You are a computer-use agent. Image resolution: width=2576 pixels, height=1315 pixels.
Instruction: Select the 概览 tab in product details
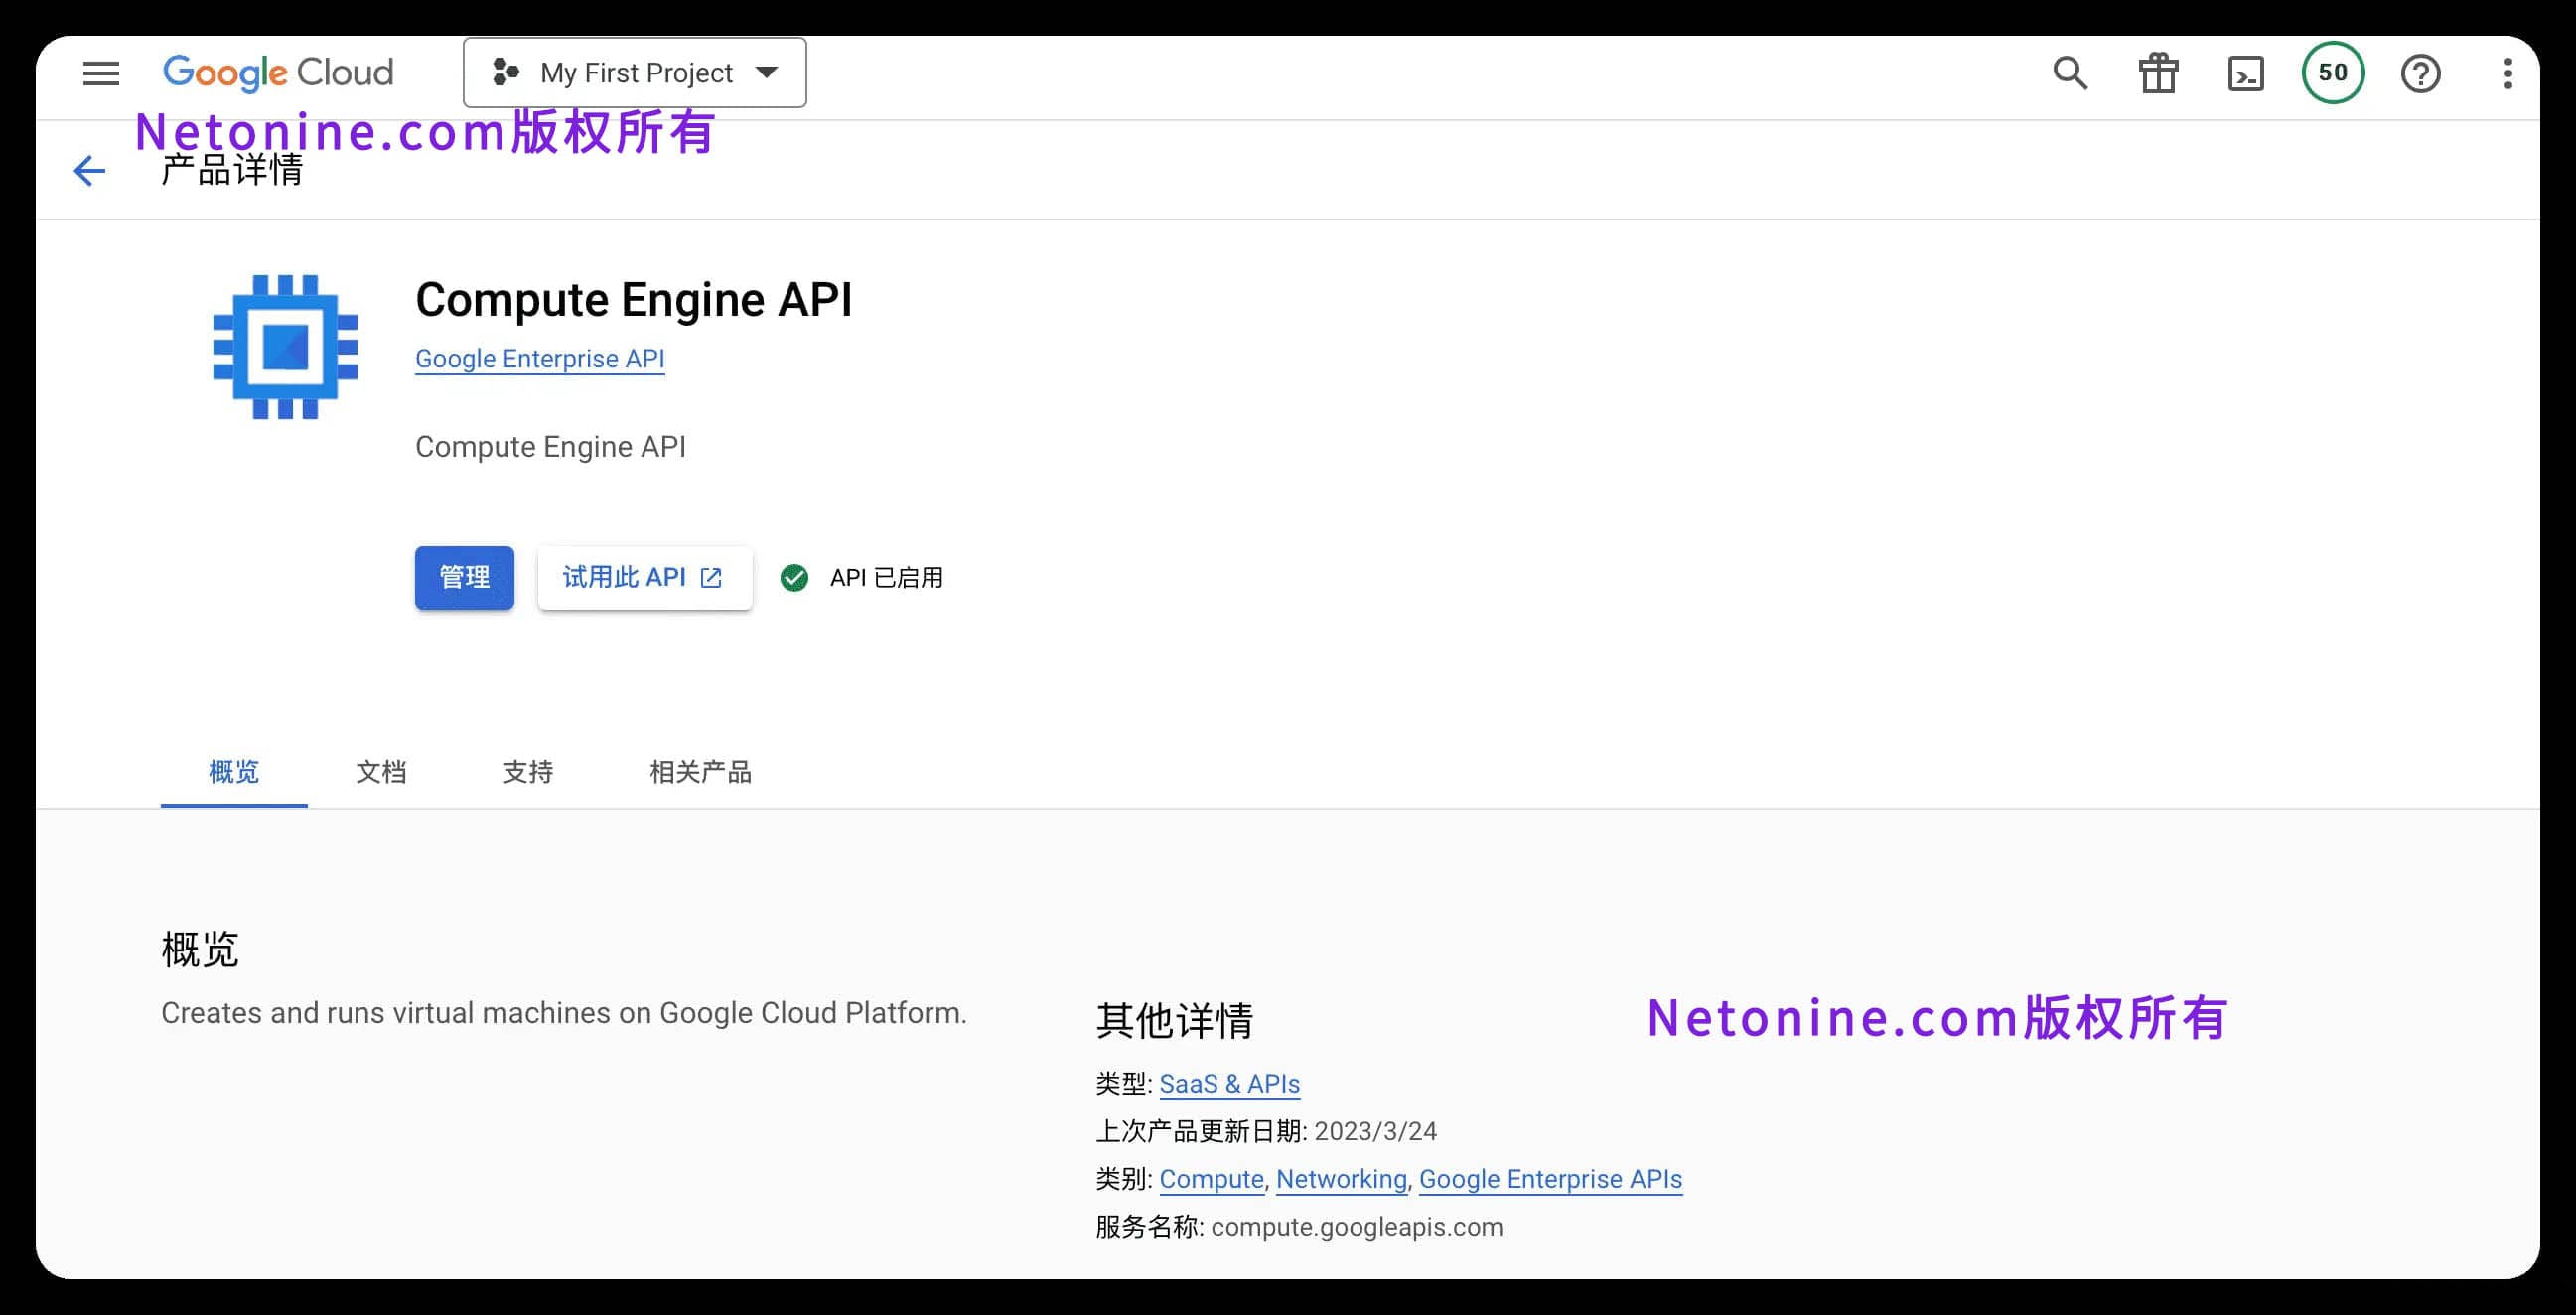[234, 772]
